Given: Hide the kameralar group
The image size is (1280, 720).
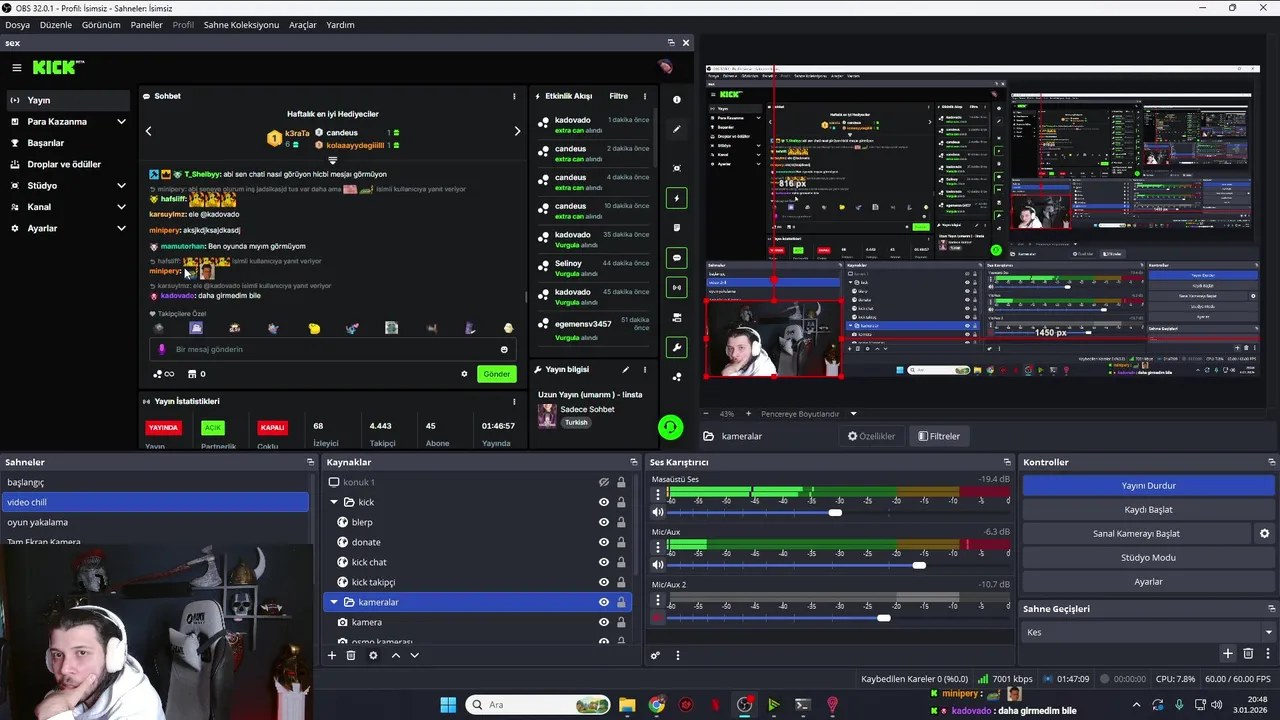Looking at the screenshot, I should tap(604, 602).
